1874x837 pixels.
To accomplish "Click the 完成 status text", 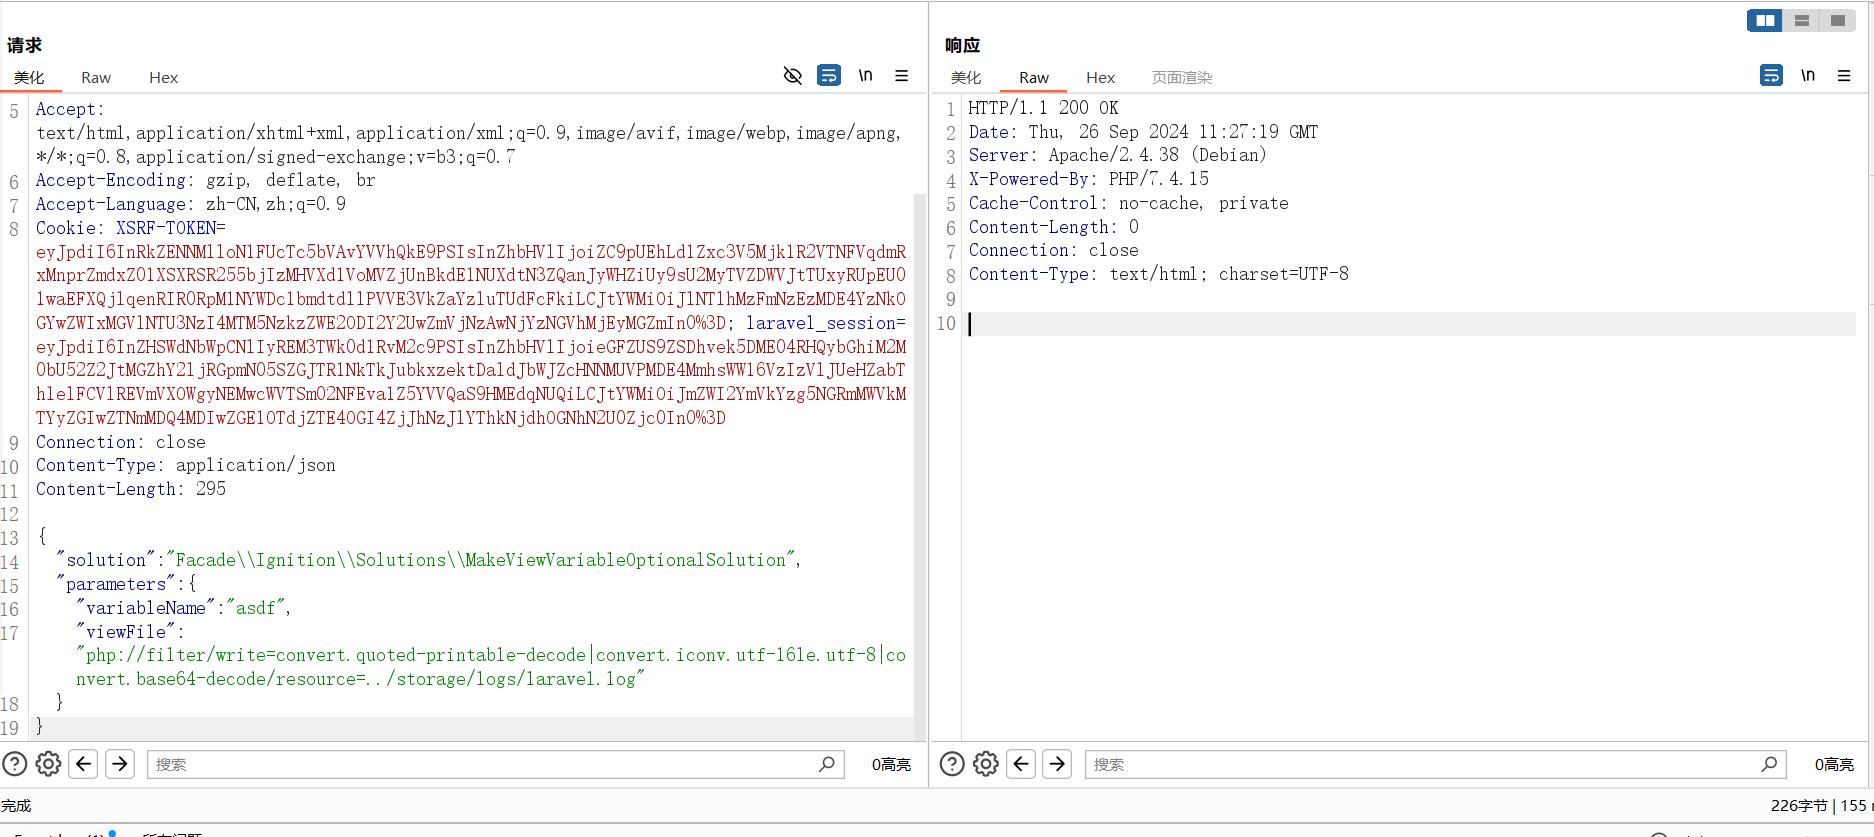I will coord(16,806).
